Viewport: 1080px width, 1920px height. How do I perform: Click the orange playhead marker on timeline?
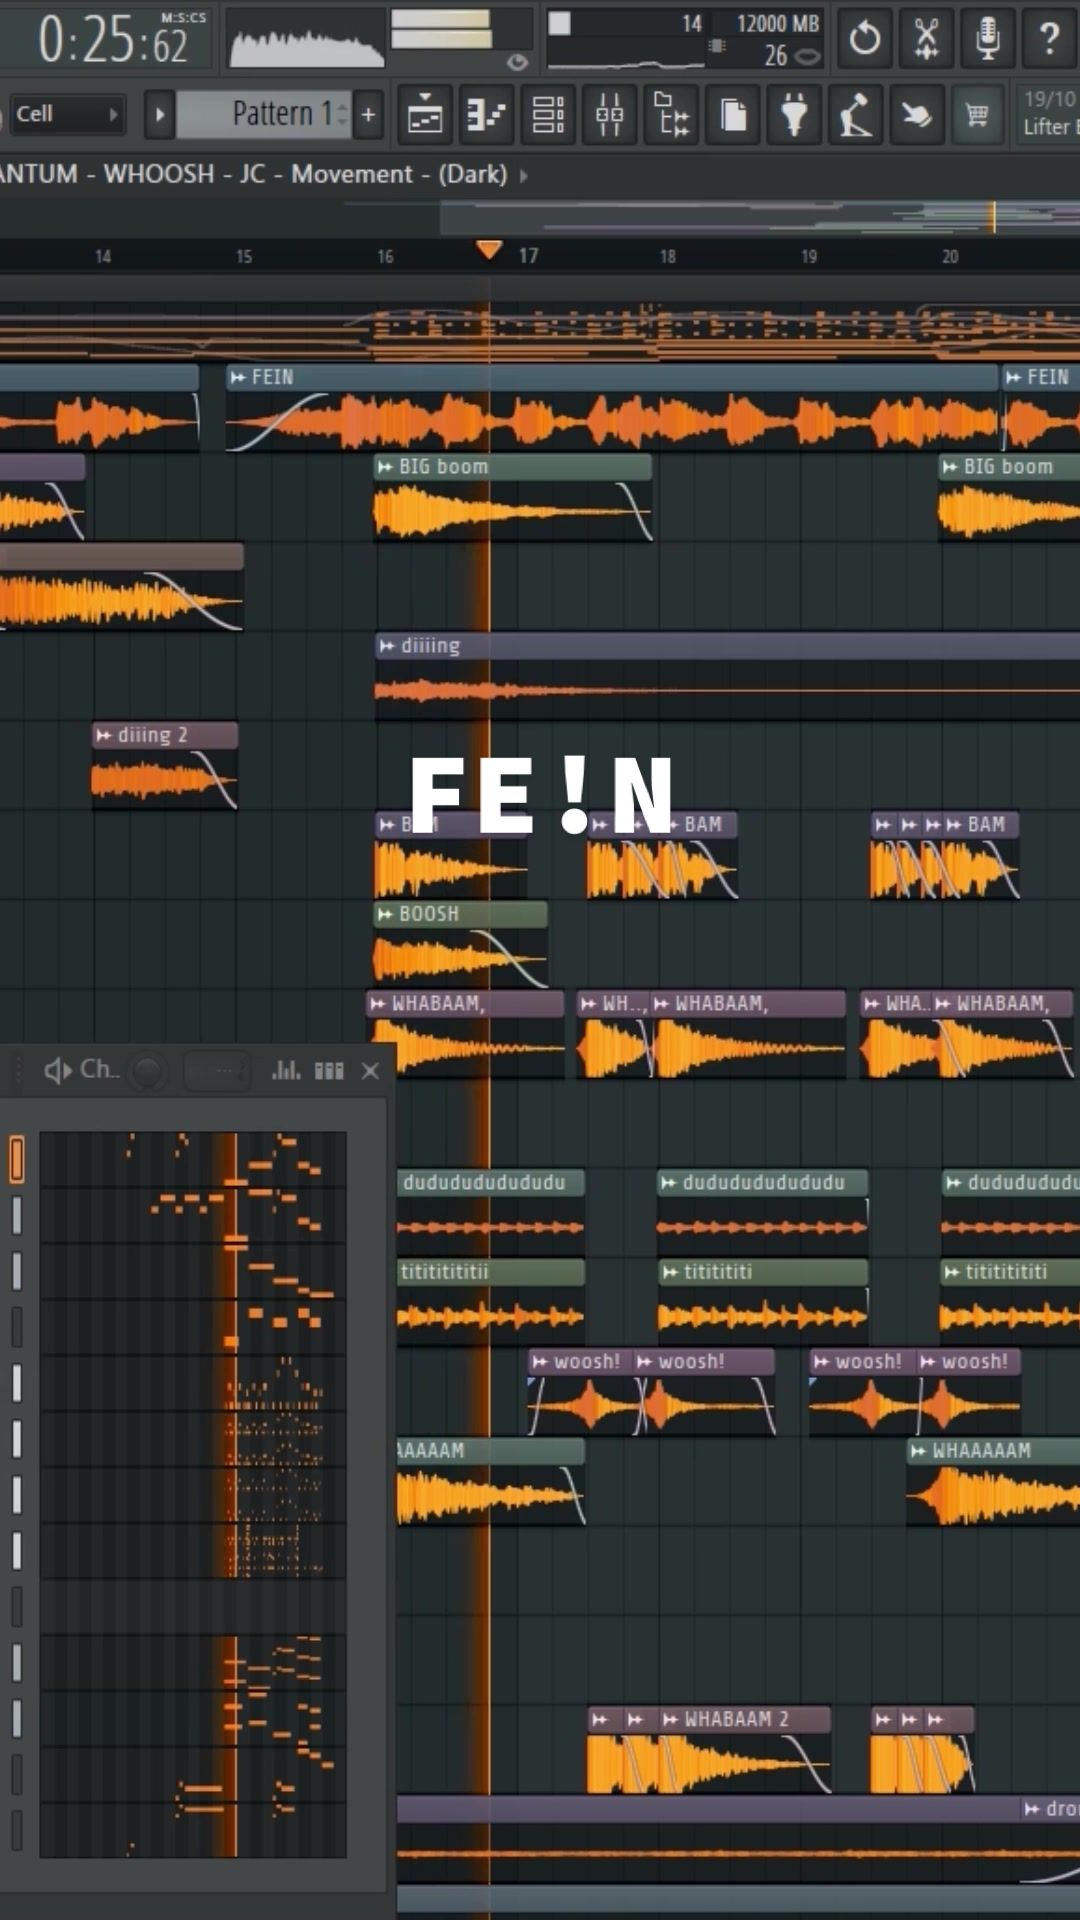489,250
